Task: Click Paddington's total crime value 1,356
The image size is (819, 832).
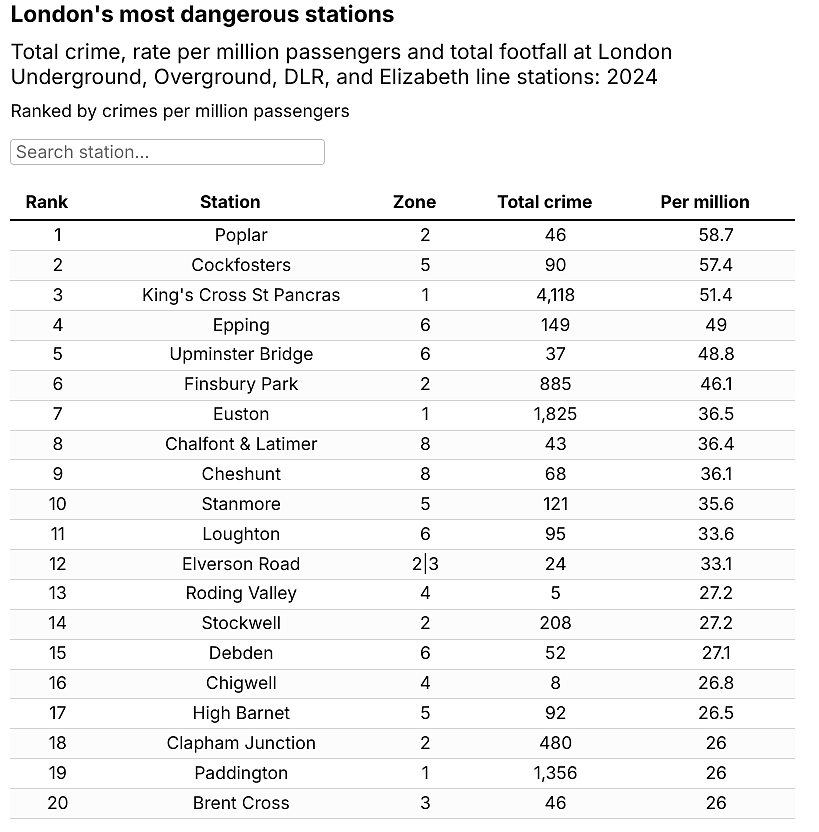Action: point(555,773)
